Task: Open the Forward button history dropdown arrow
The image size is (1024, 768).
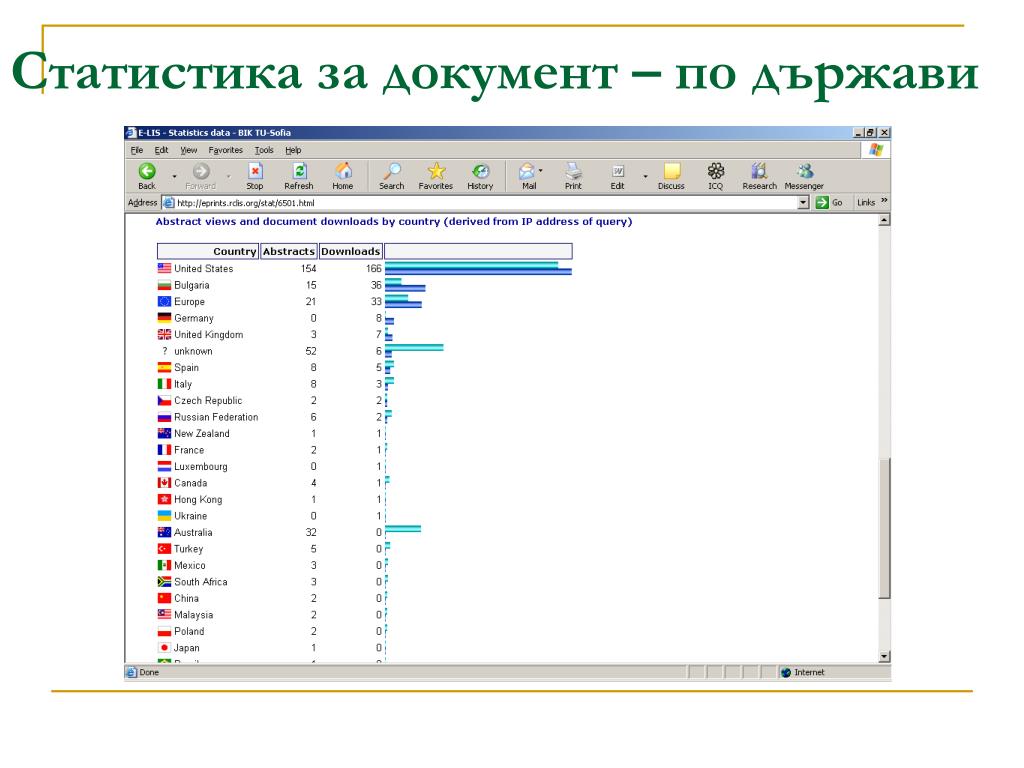Action: point(229,176)
